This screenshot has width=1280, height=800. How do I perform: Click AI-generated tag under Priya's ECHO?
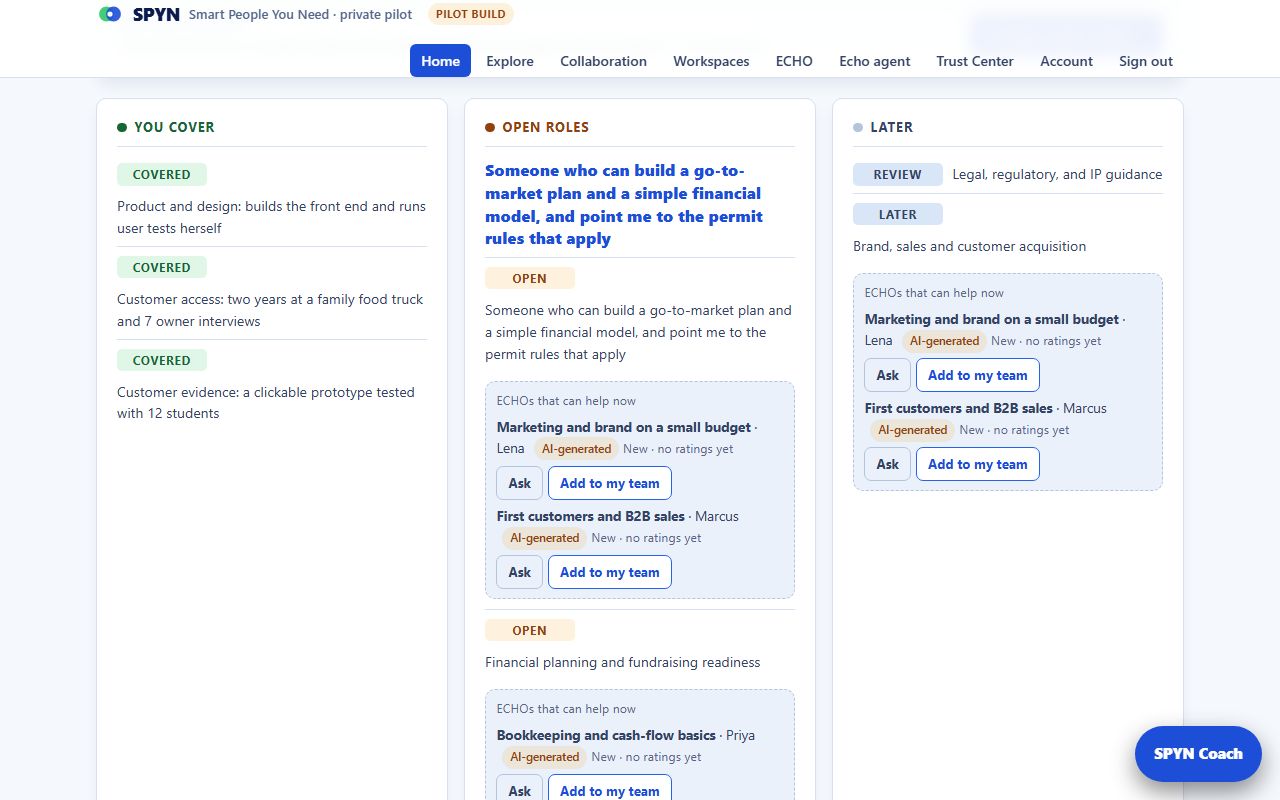click(544, 757)
